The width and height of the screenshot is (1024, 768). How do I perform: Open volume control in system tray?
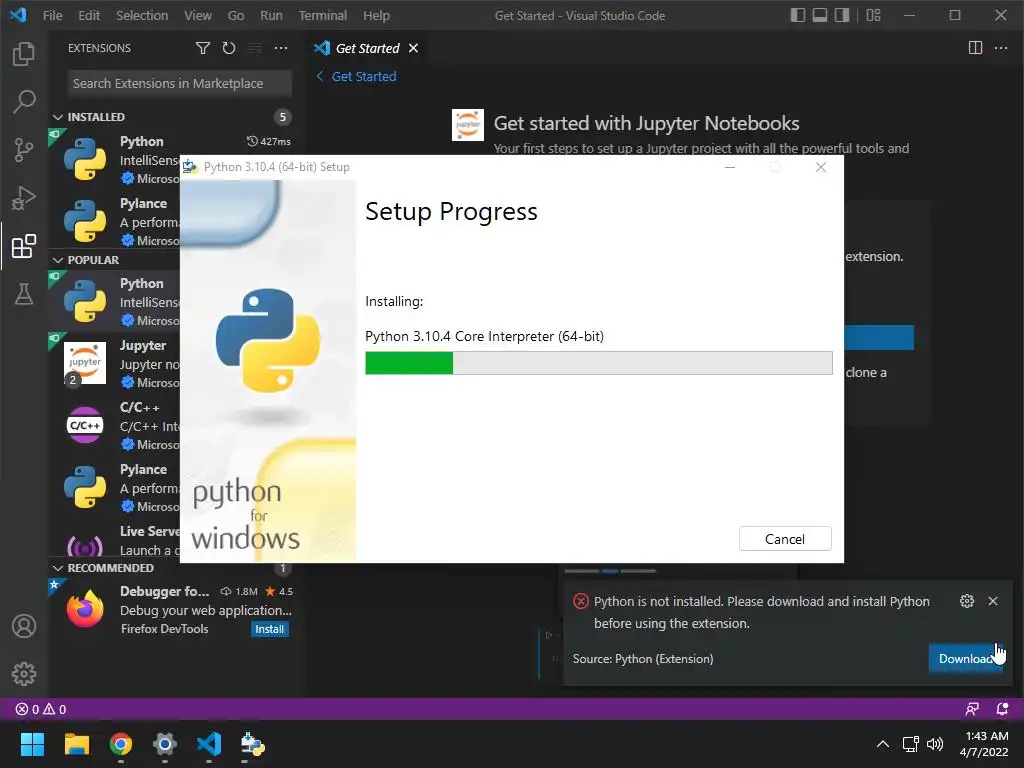[x=935, y=744]
